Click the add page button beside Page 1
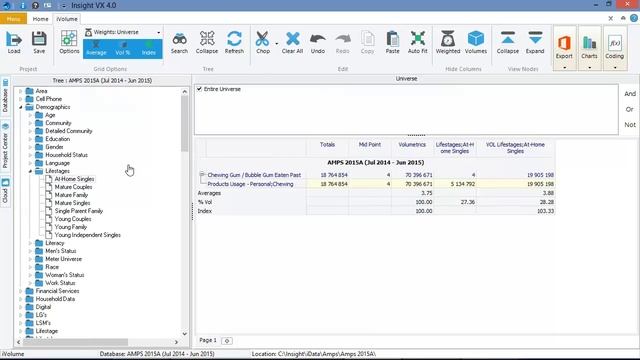The height and width of the screenshot is (360, 640). (227, 340)
